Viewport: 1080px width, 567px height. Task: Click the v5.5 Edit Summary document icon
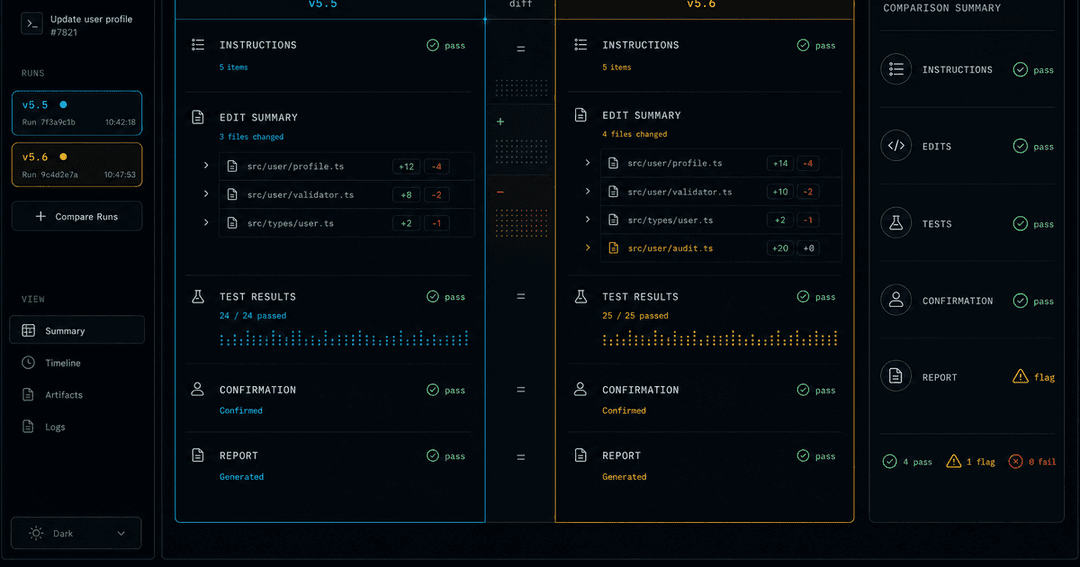[x=198, y=117]
